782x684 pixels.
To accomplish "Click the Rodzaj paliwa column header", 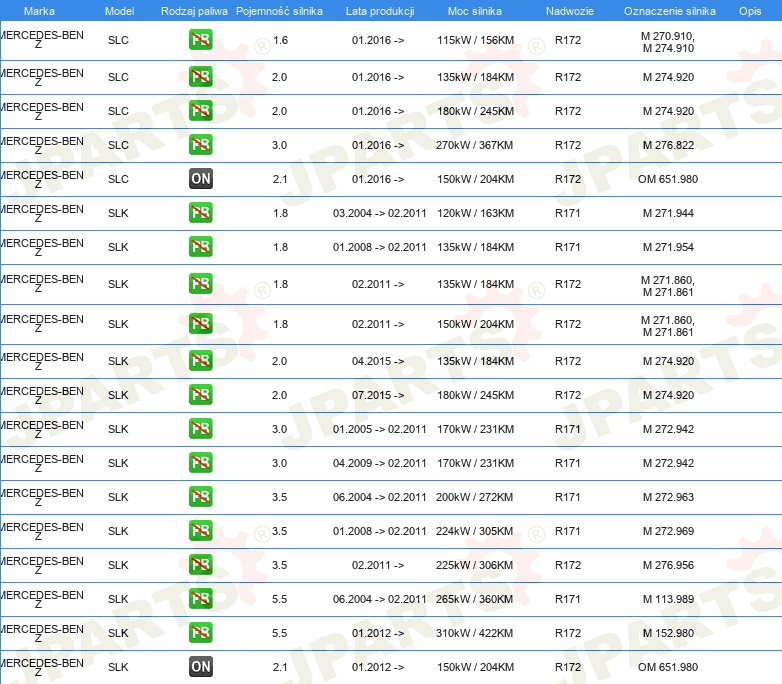I will (194, 10).
